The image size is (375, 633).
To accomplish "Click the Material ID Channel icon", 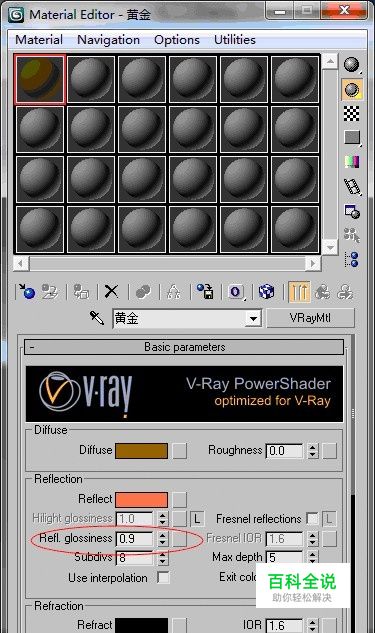I will coord(237,291).
